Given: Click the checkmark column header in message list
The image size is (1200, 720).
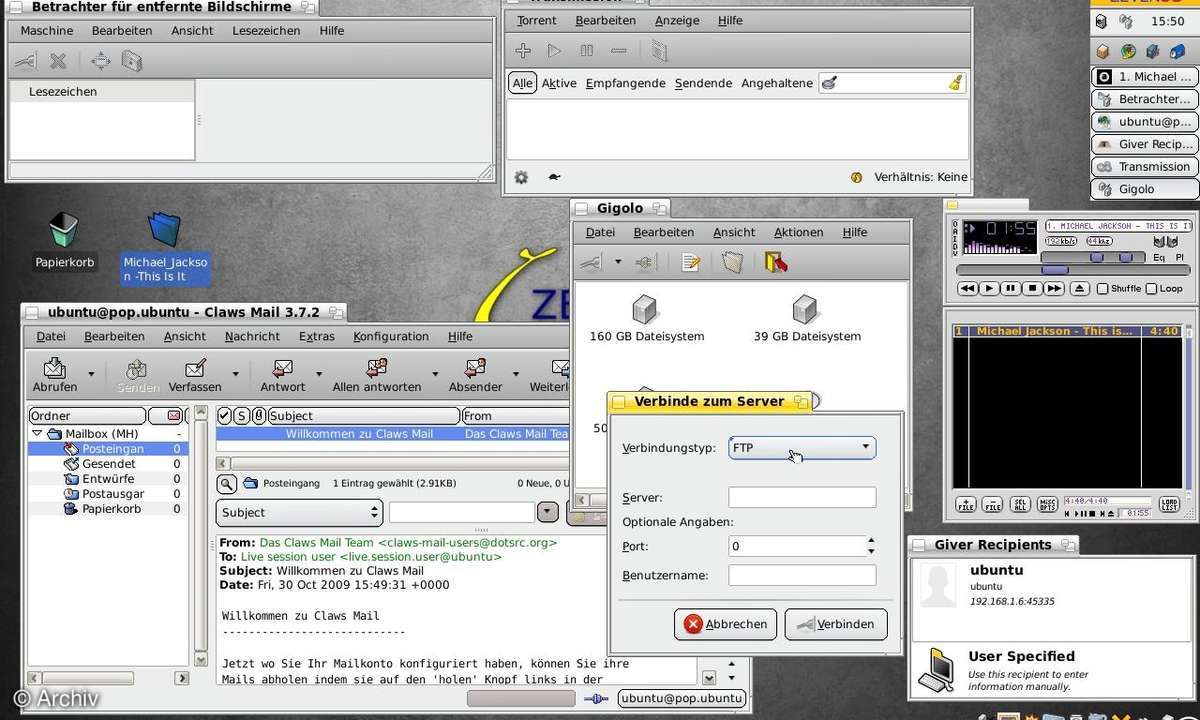Looking at the screenshot, I should (224, 415).
